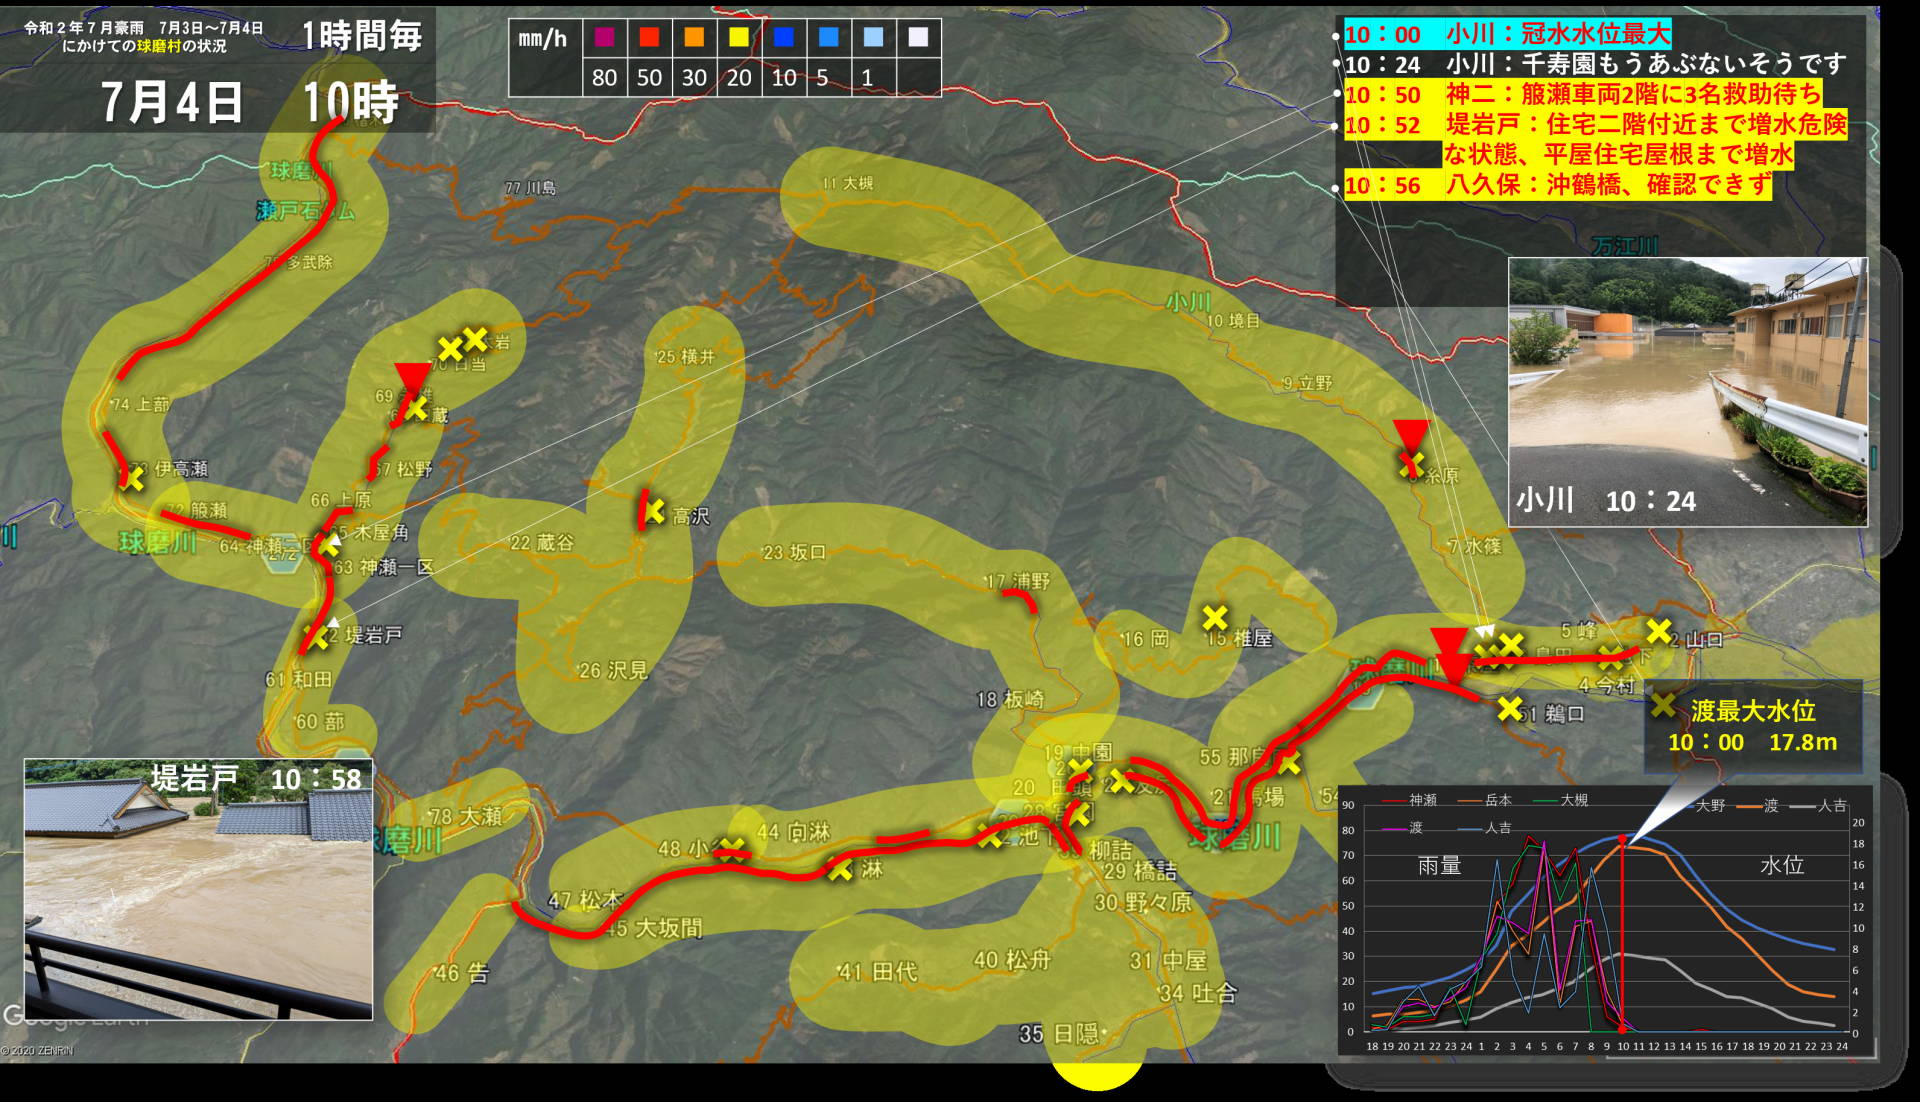Click the 17.8m maximum water level value
Screen dimensions: 1920x1102
1803,742
